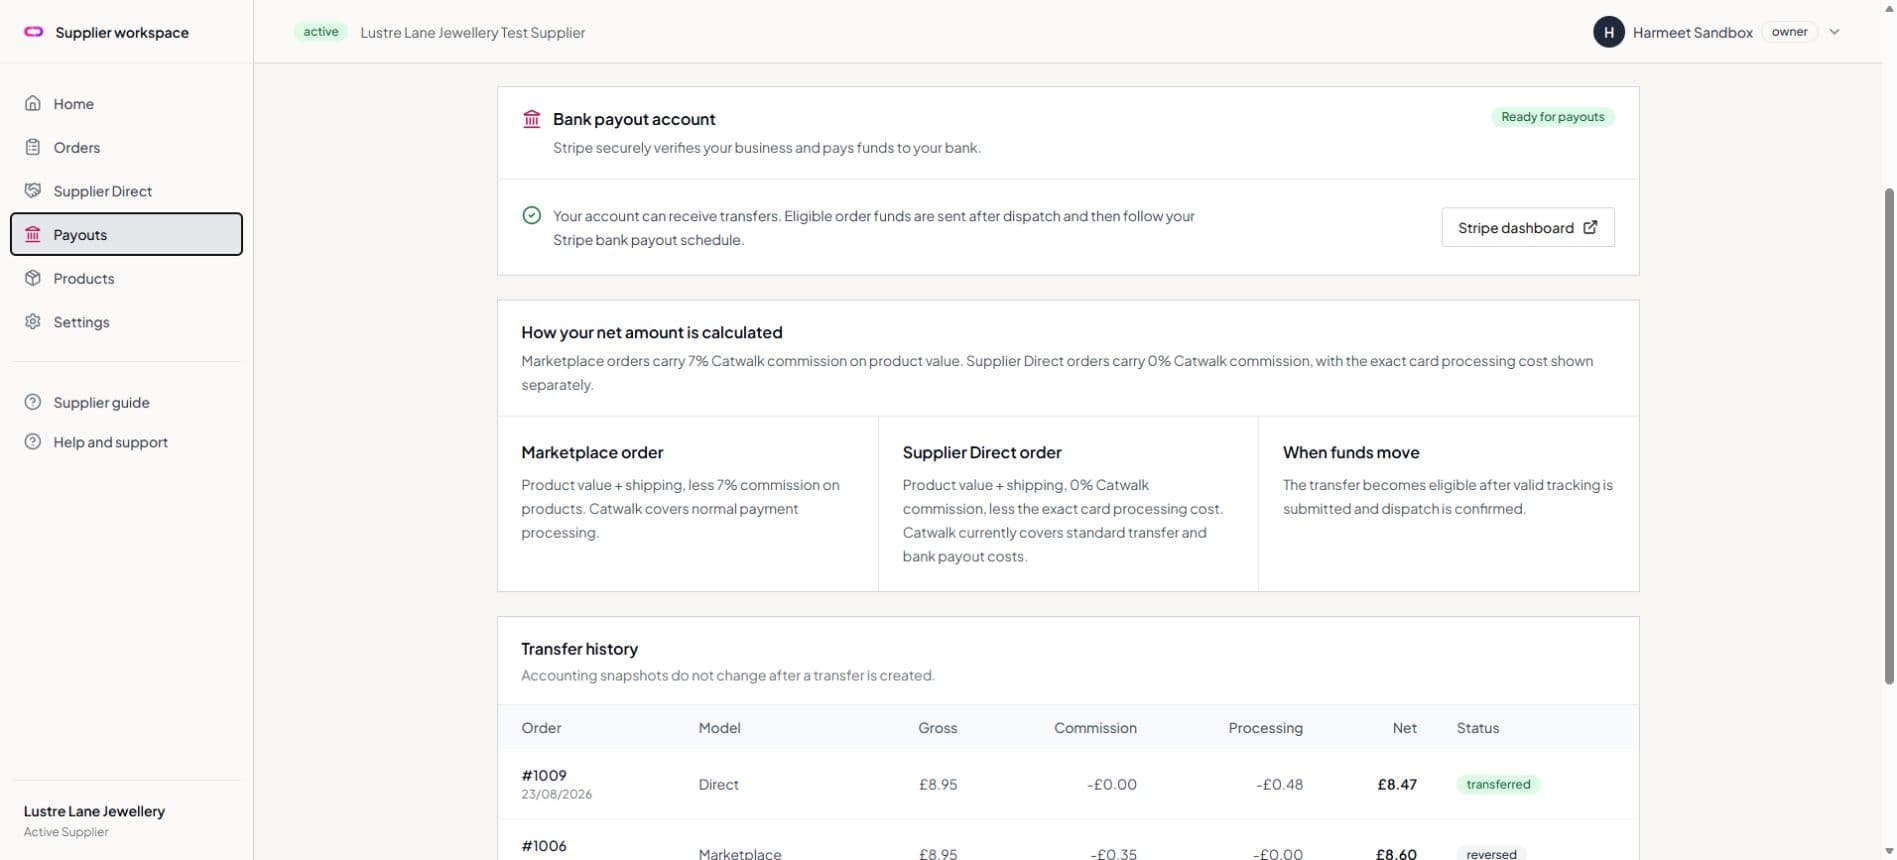Click the net amount £8.60

(1396, 853)
